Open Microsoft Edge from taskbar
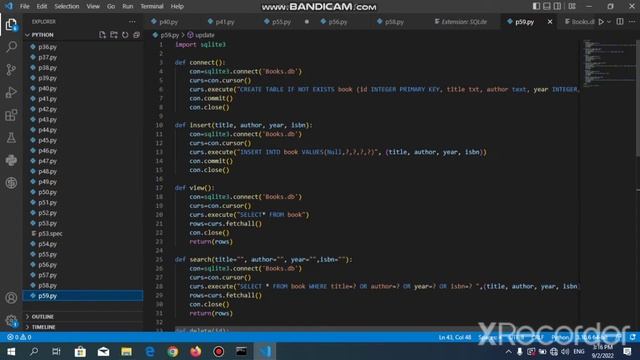The height and width of the screenshot is (360, 640). point(150,351)
